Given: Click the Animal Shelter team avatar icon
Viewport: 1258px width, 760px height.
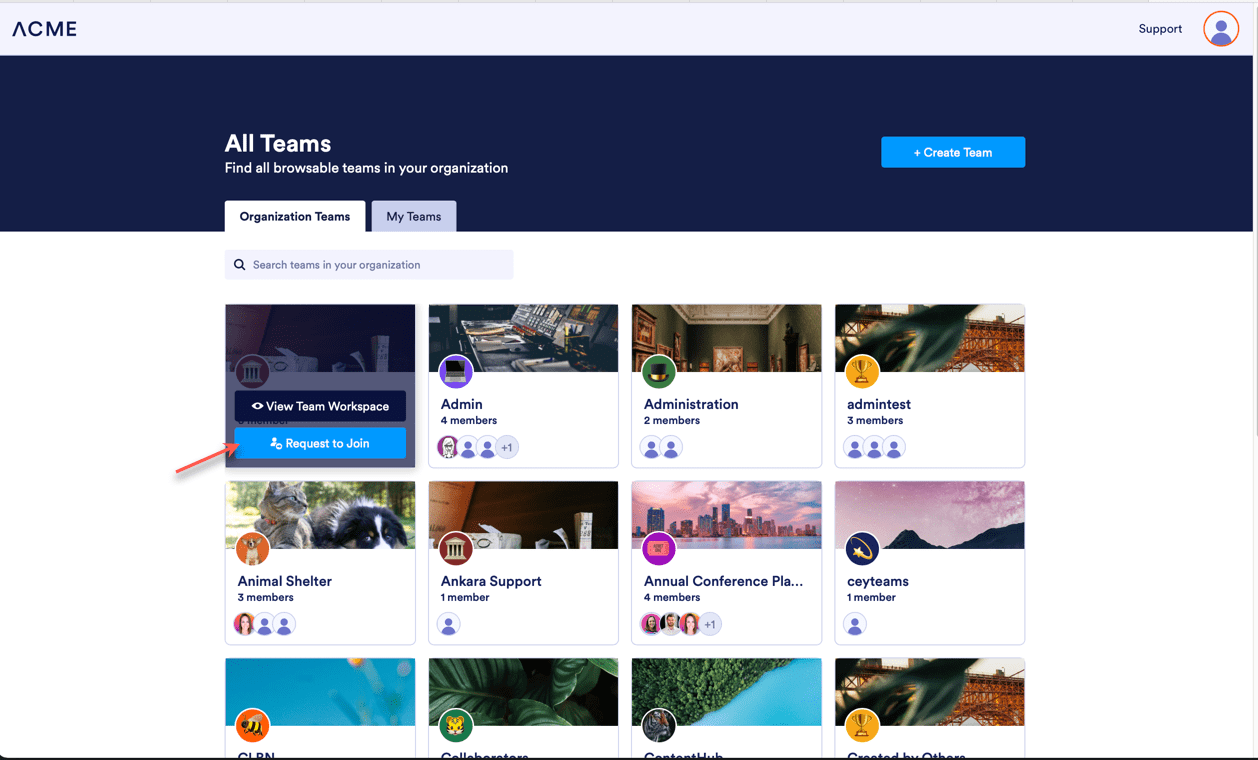Looking at the screenshot, I should pos(253,549).
